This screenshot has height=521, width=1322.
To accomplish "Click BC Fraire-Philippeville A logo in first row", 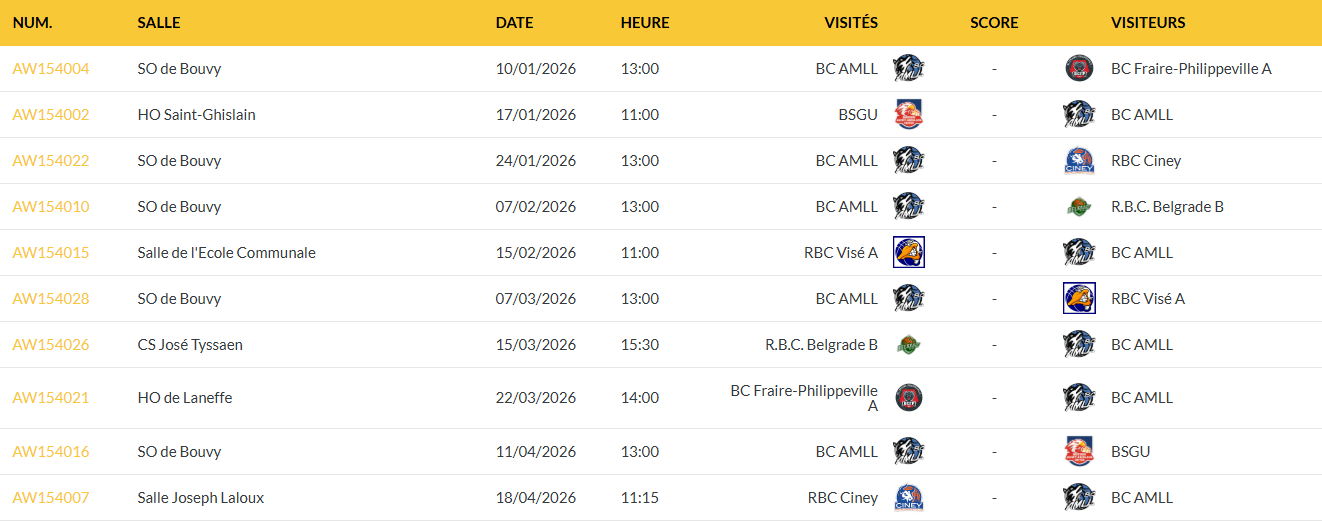I will point(1079,69).
